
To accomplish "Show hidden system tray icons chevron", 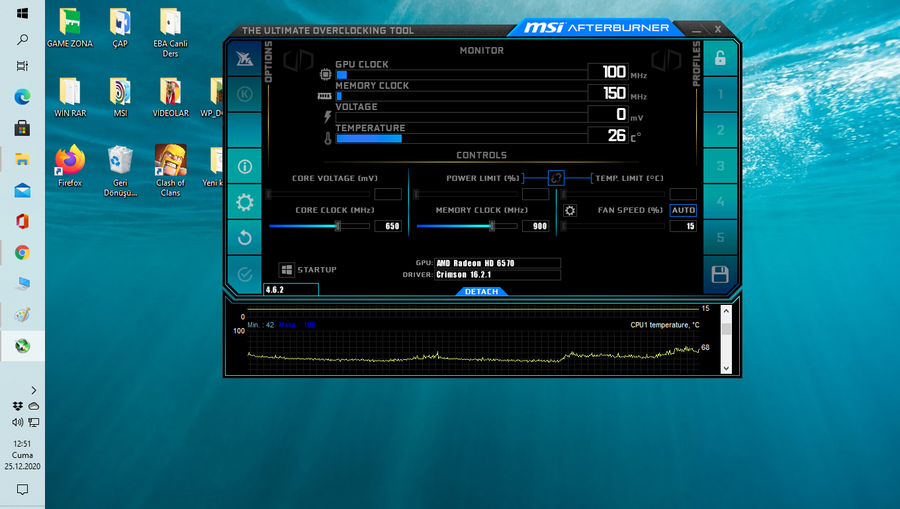I will 33,390.
